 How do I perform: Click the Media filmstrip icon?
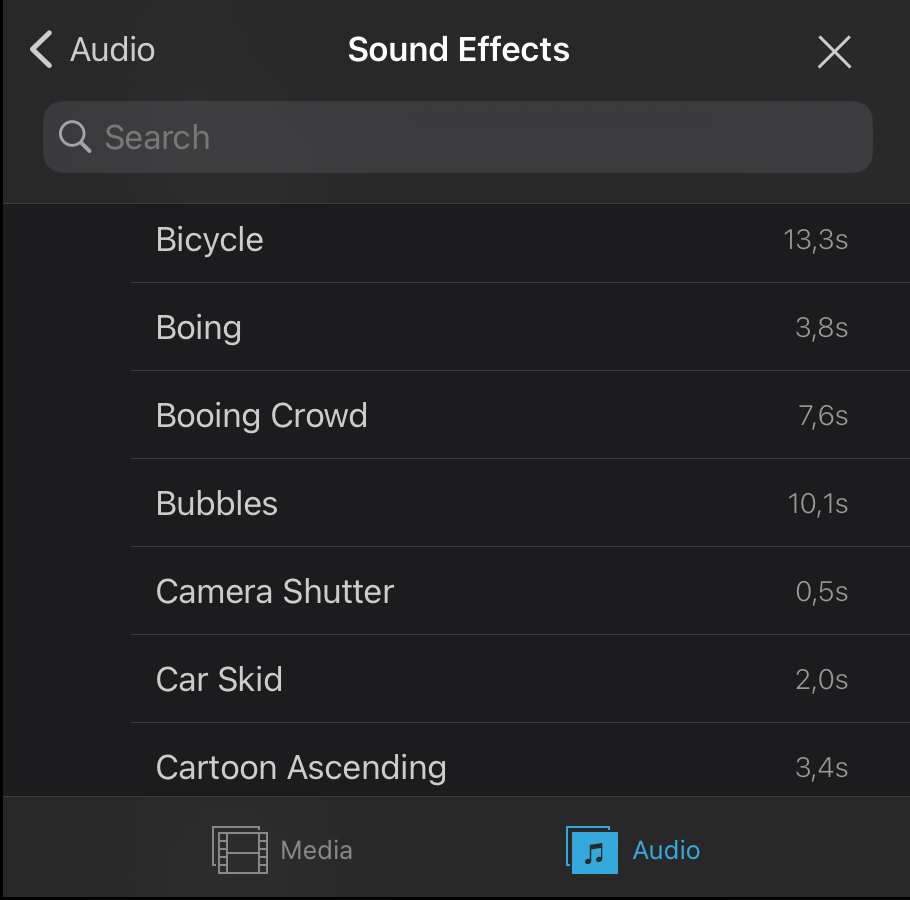240,850
